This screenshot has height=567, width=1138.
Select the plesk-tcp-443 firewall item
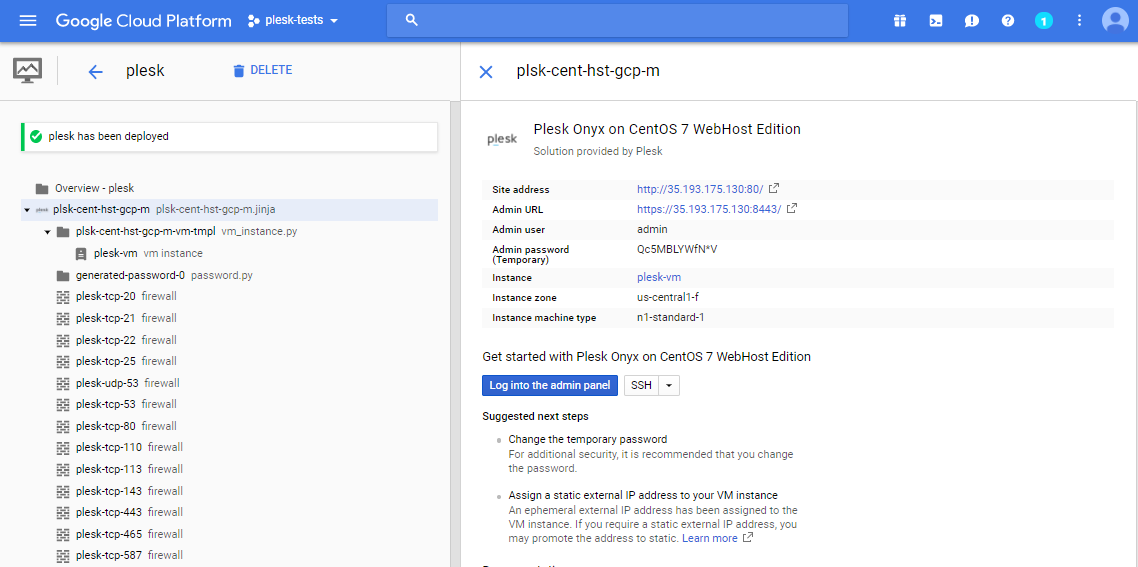(105, 512)
